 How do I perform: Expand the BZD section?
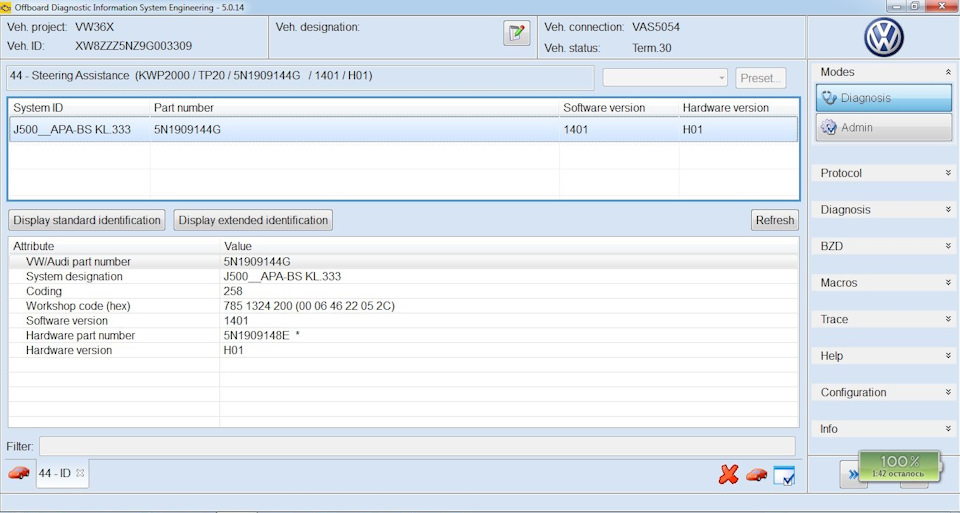pyautogui.click(x=948, y=246)
